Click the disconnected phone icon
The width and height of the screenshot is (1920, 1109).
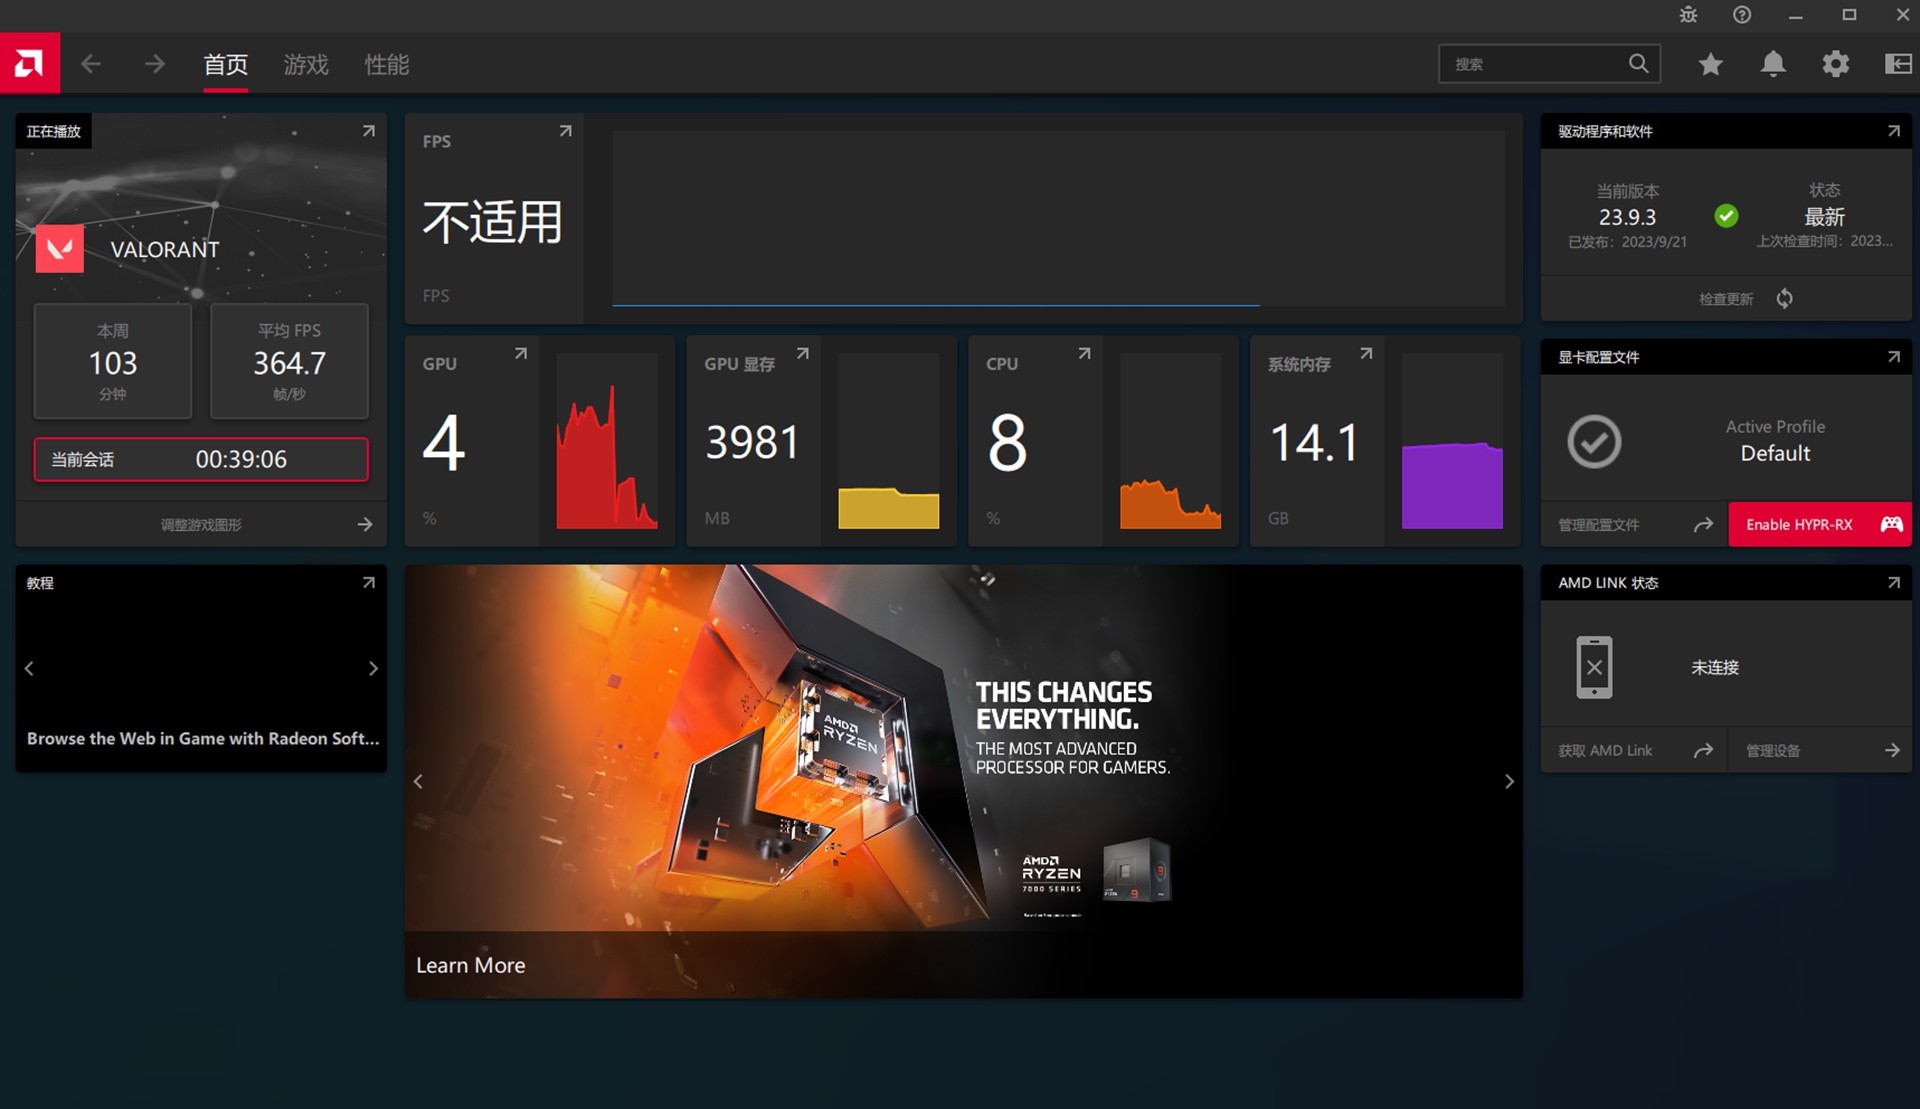point(1594,667)
